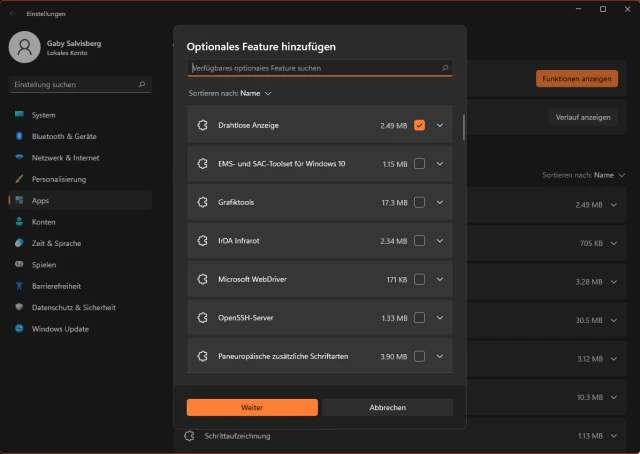This screenshot has height=454, width=640.
Task: Click the Bluetooth & Geräte sidebar icon
Action: 19,136
